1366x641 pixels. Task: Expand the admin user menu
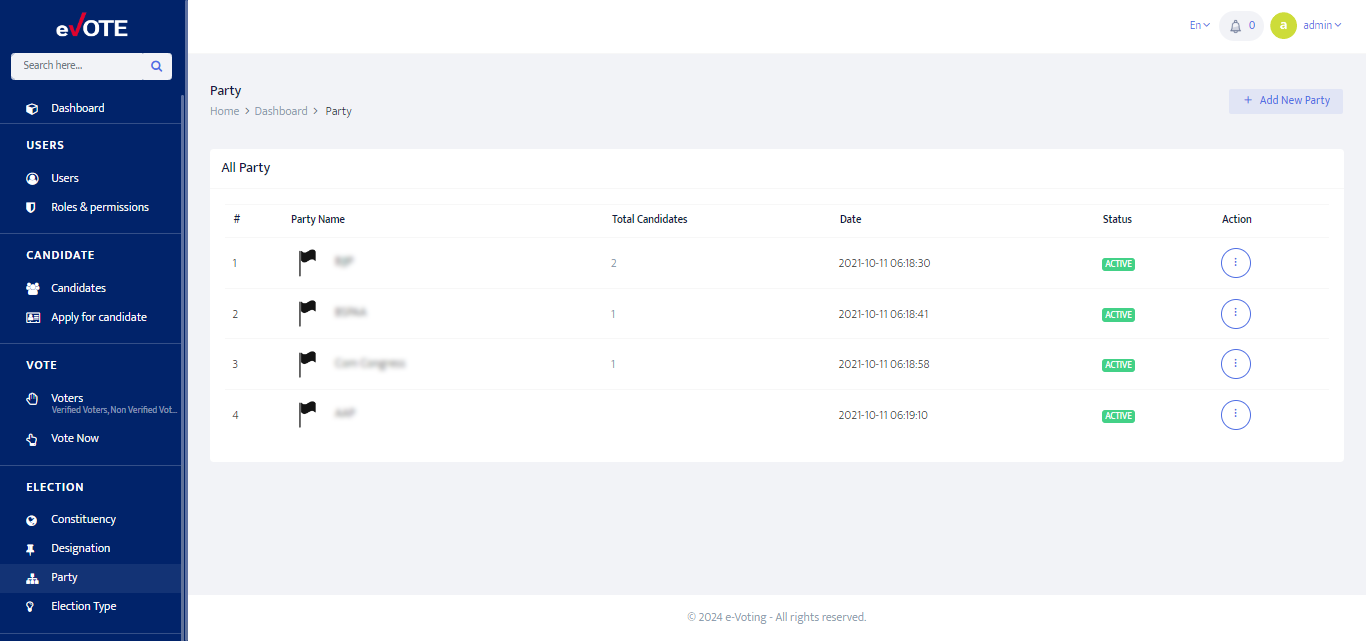tap(1321, 26)
